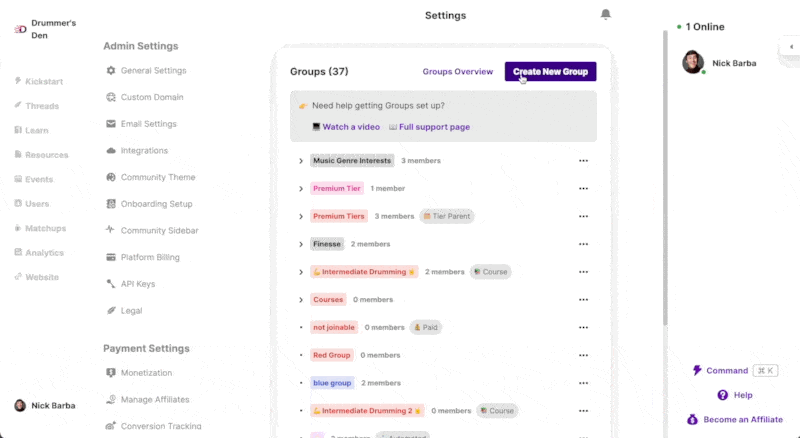Click the settings panel vertical scrollbar
Viewport: 800px width, 438px height.
click(665, 177)
